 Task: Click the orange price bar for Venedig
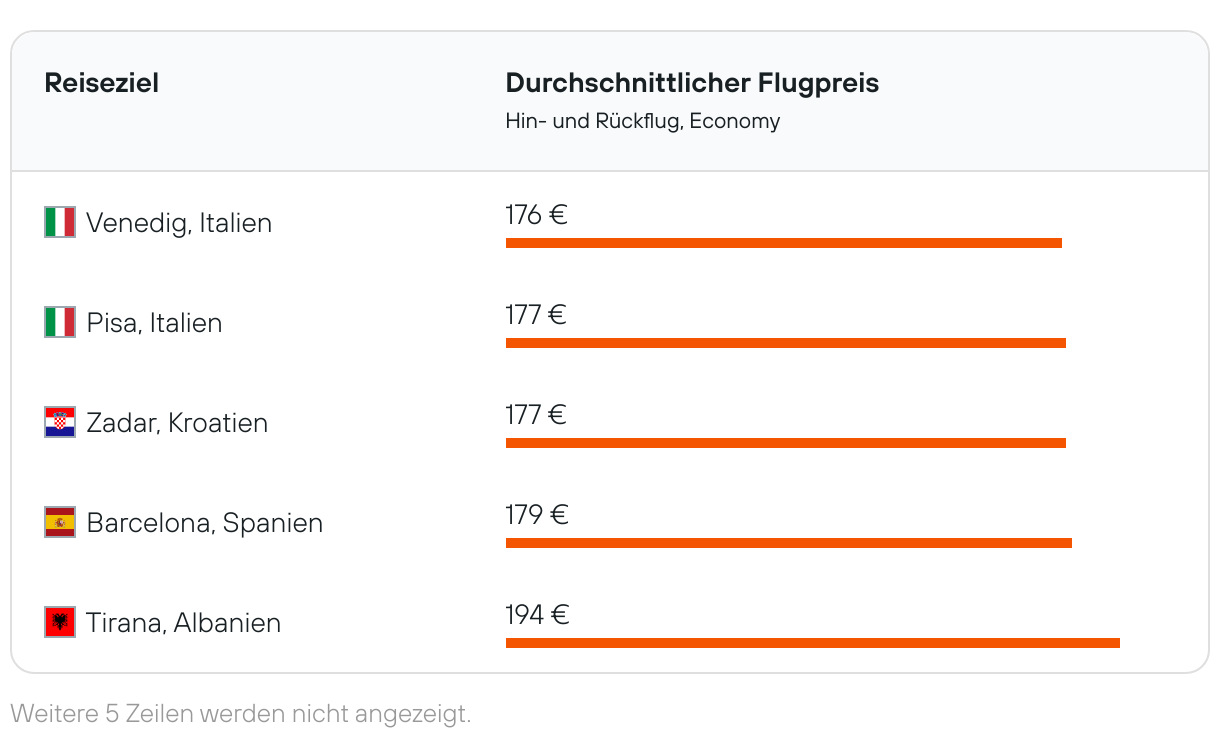pos(784,243)
